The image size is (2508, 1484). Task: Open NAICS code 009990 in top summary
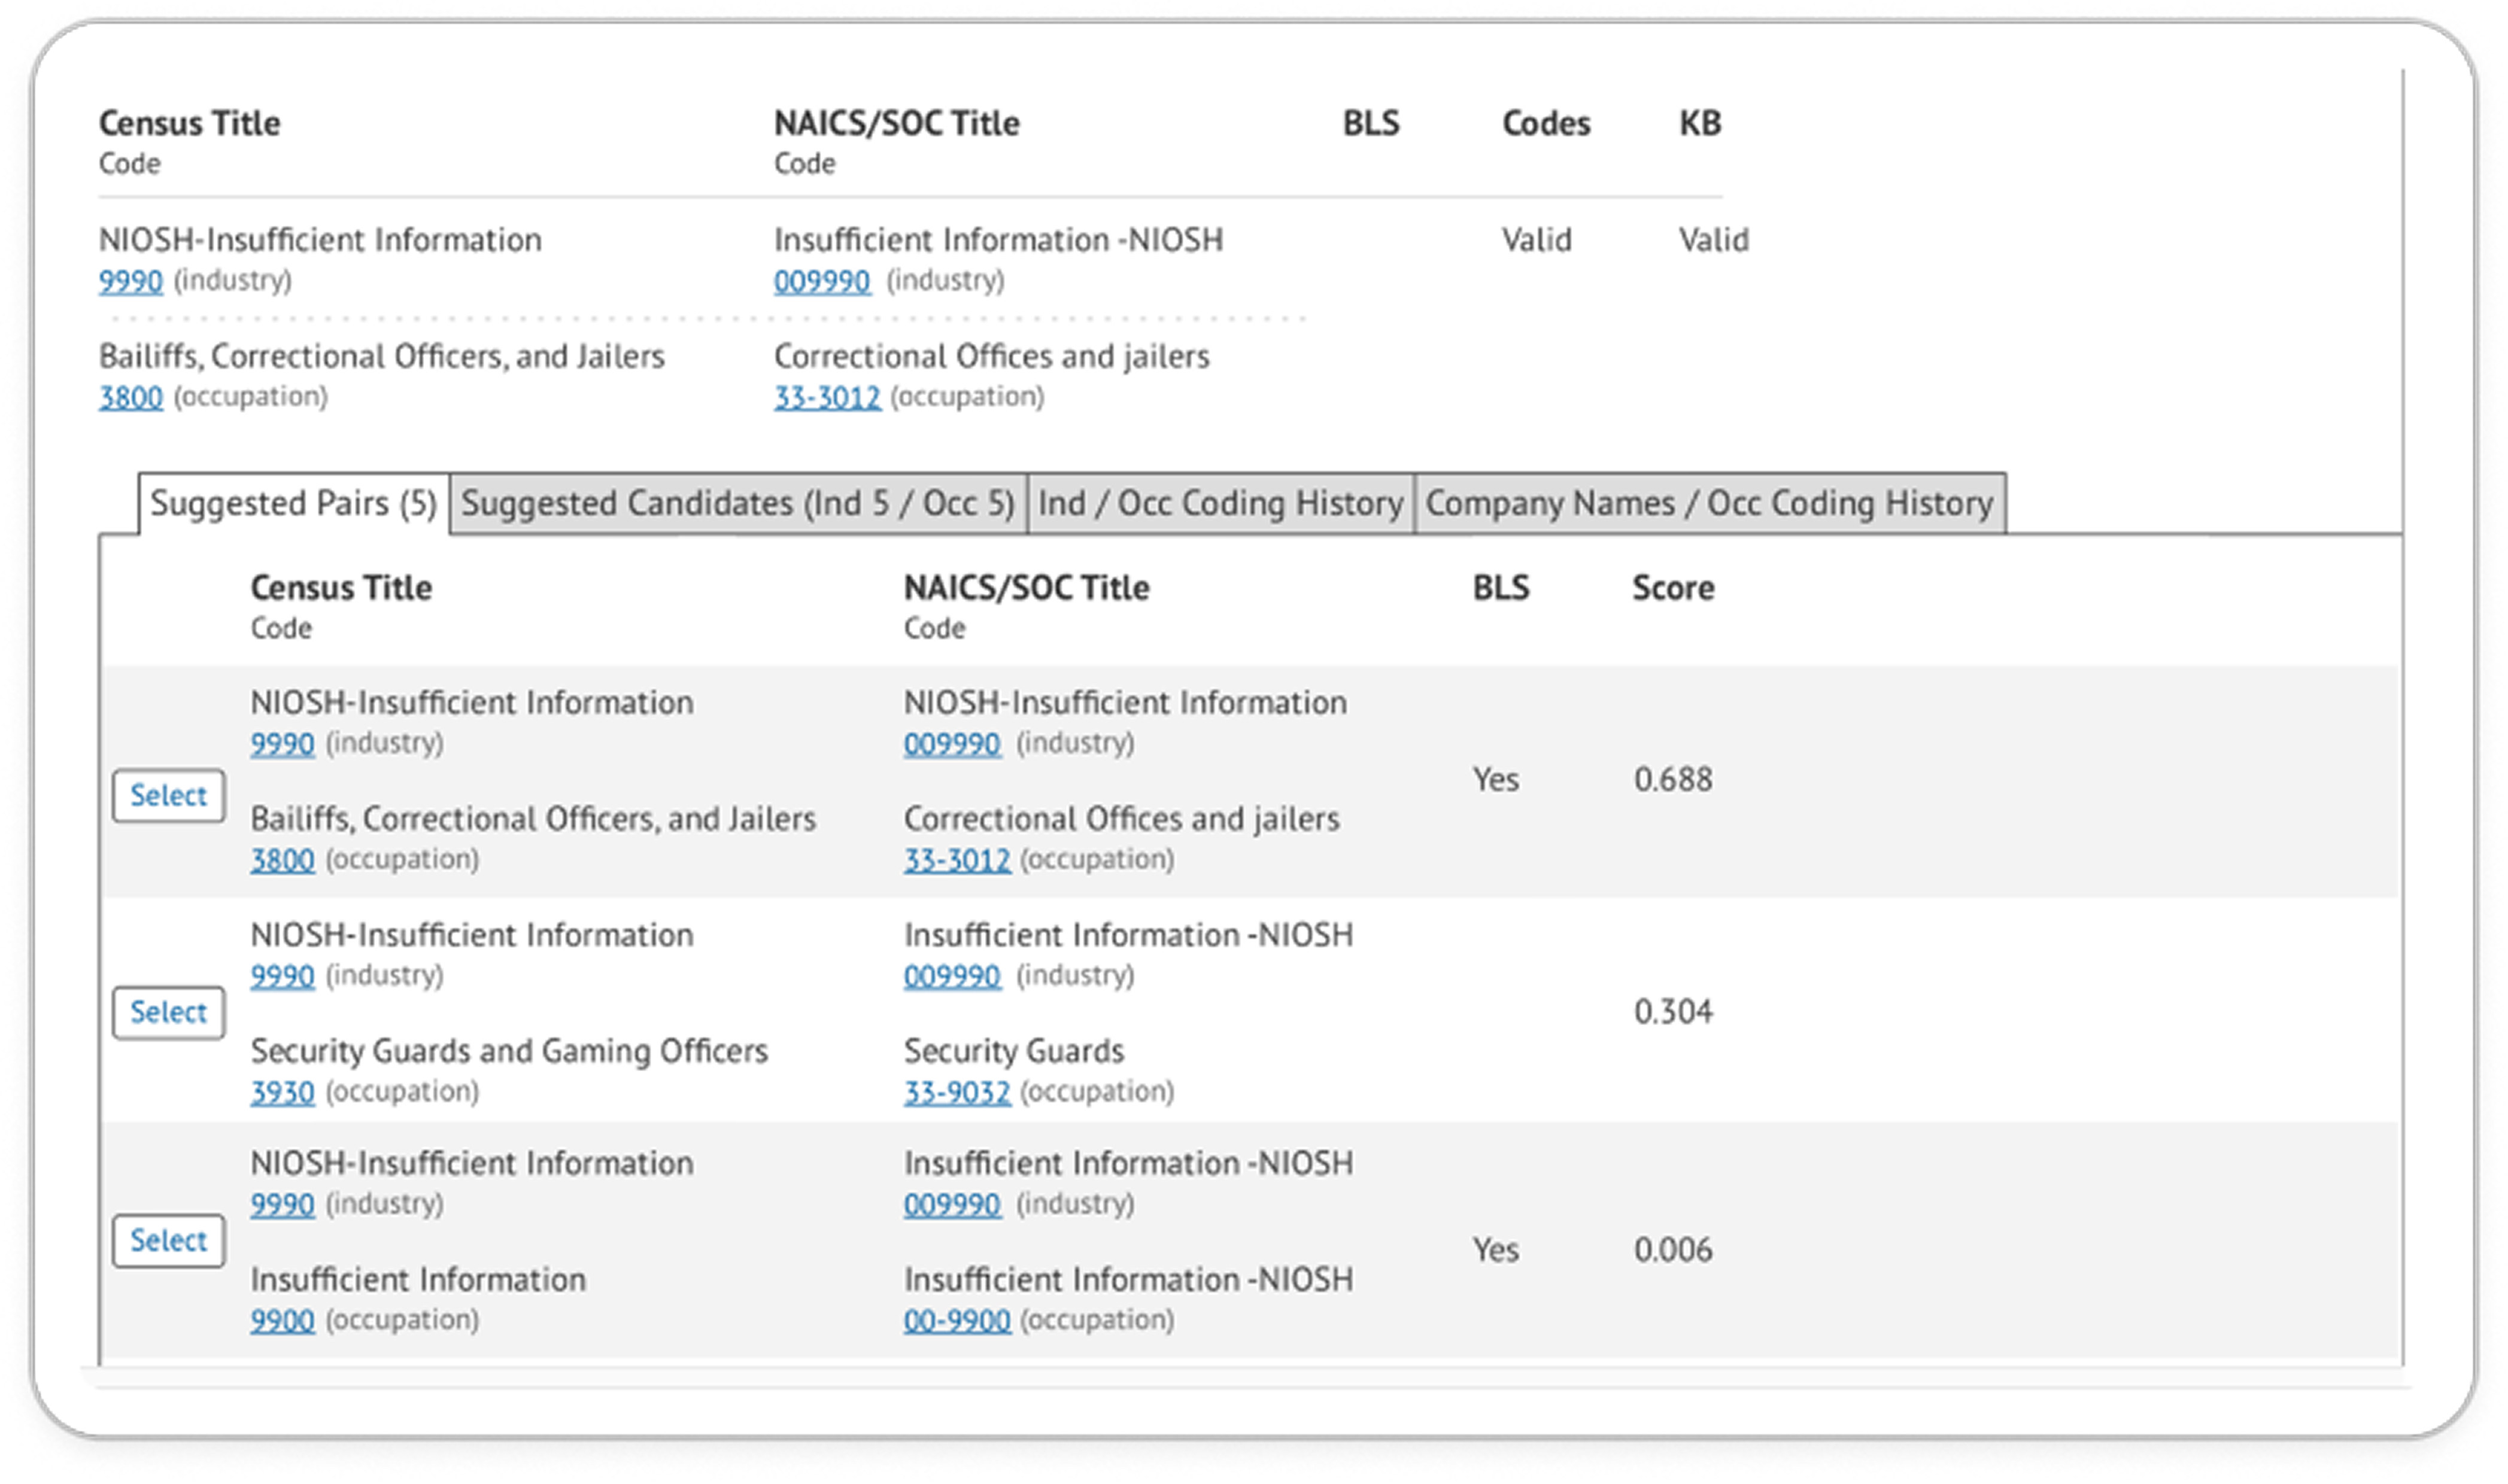pyautogui.click(x=822, y=281)
